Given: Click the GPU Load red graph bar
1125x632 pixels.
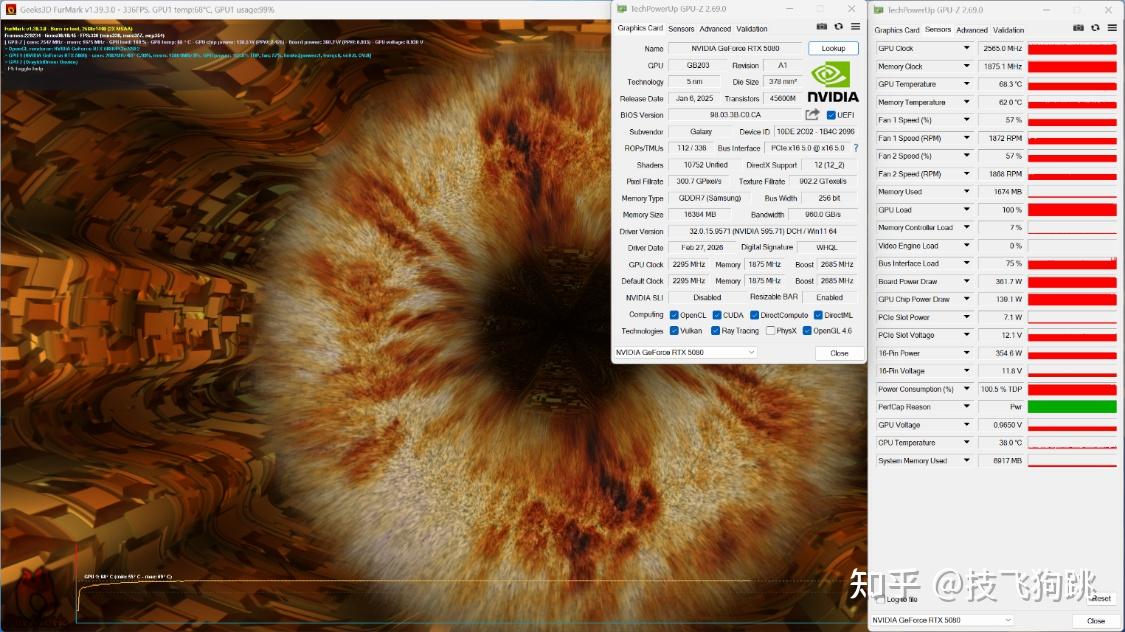Looking at the screenshot, I should pos(1072,209).
